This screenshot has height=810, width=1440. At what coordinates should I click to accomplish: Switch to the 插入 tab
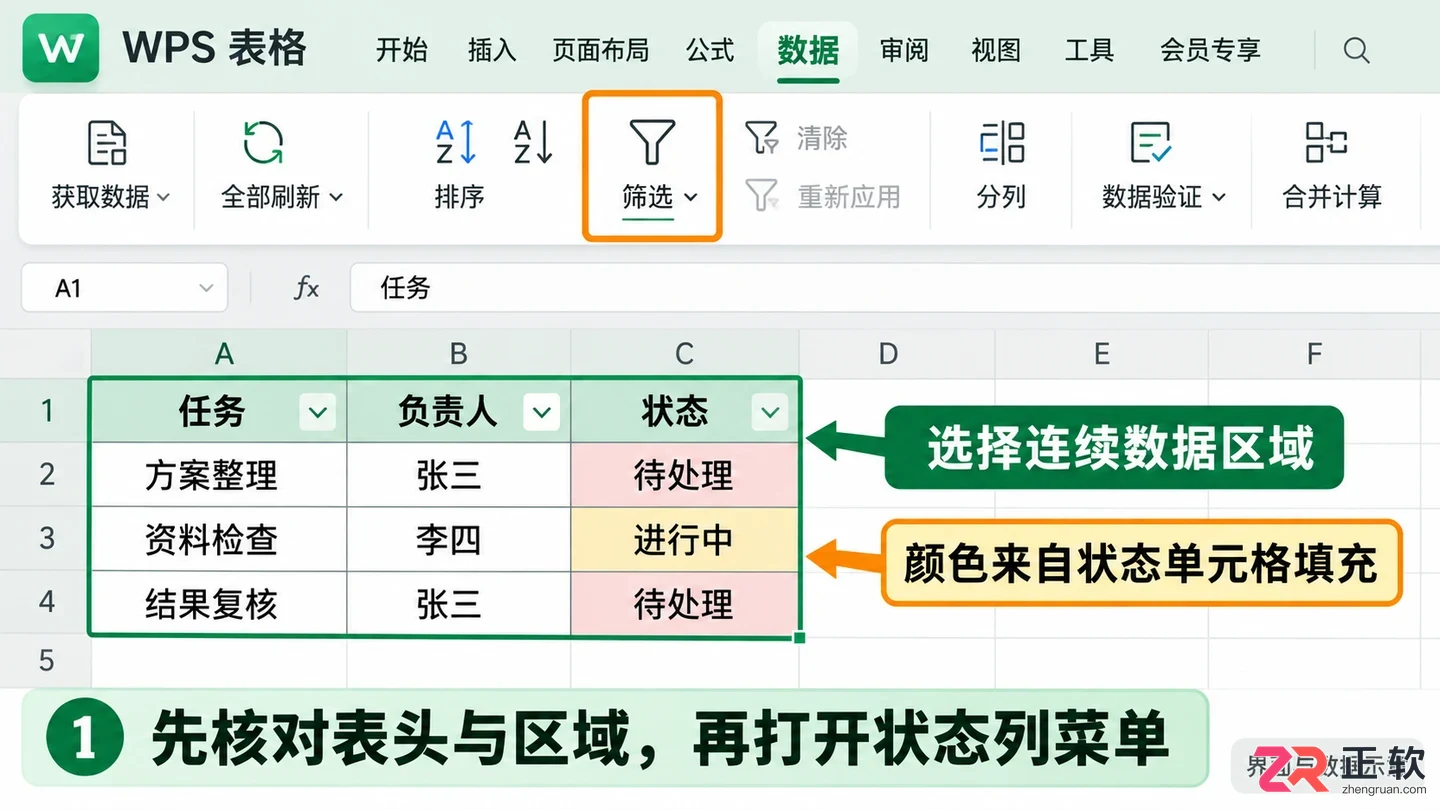point(492,50)
